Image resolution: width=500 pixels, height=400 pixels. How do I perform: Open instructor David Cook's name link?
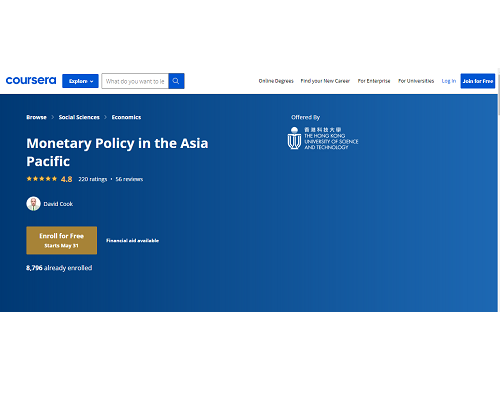pyautogui.click(x=58, y=204)
